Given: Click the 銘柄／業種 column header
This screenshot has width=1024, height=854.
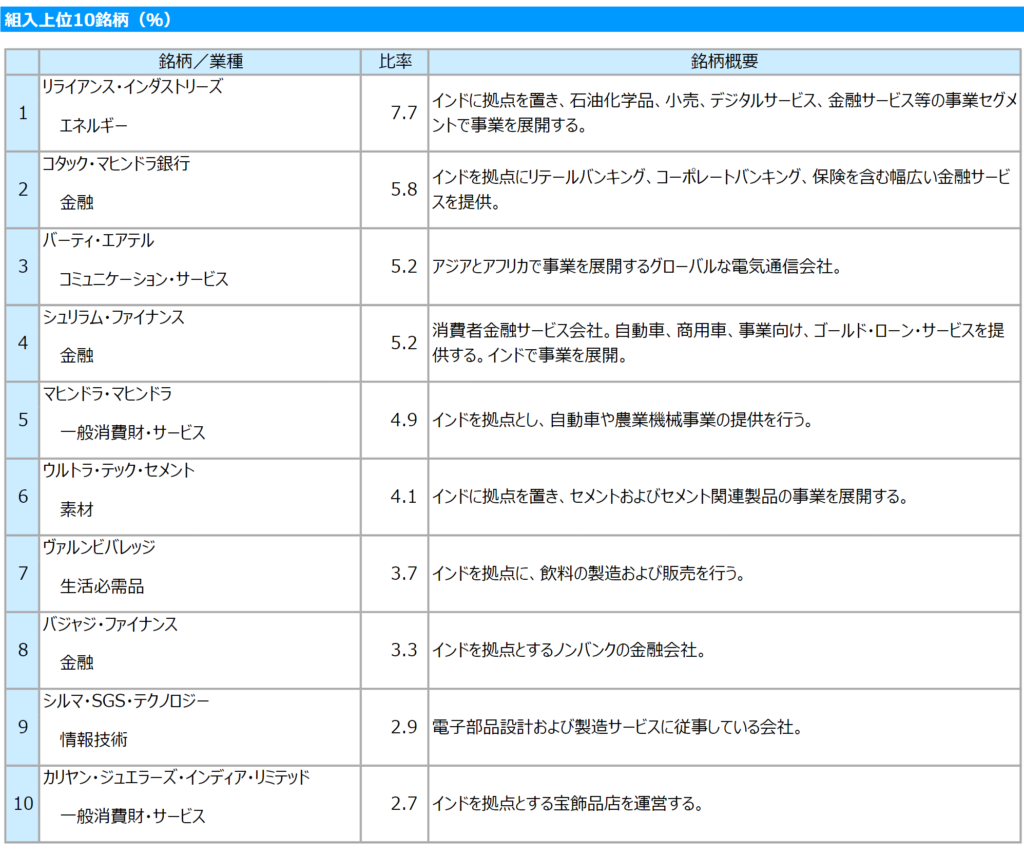Looking at the screenshot, I should tap(200, 61).
